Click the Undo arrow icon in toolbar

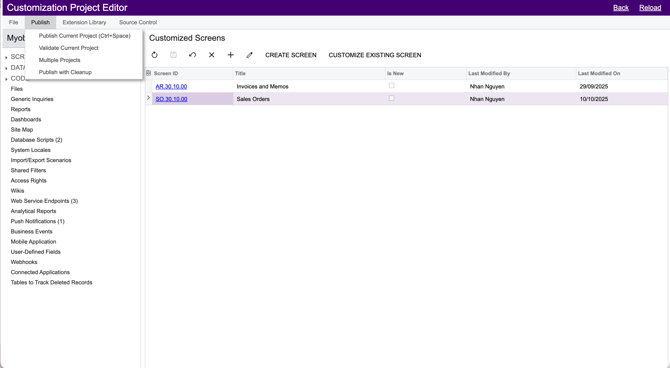point(192,55)
